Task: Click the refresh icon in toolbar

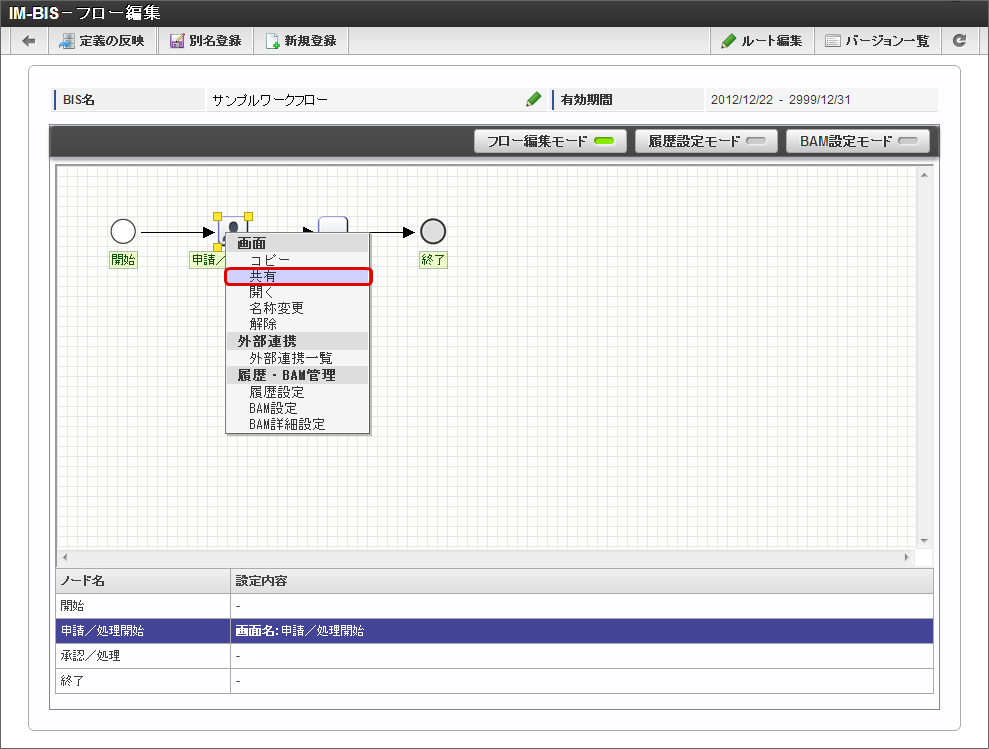Action: coord(960,41)
